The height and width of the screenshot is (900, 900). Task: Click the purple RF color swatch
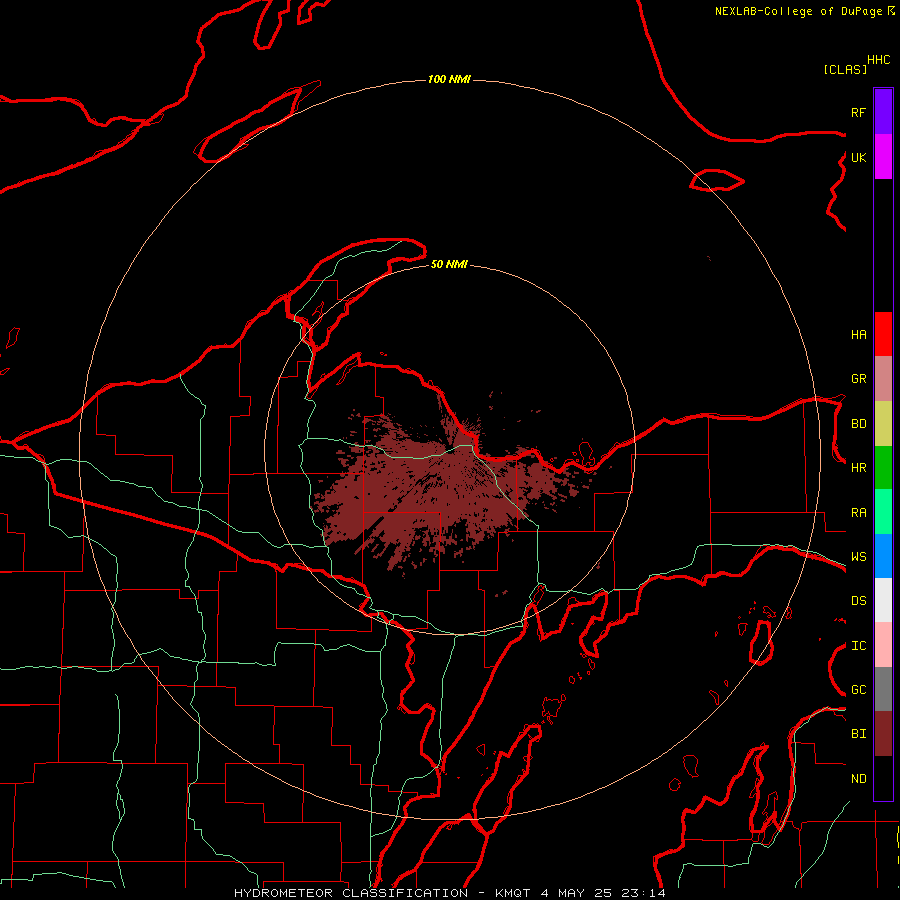click(x=883, y=112)
